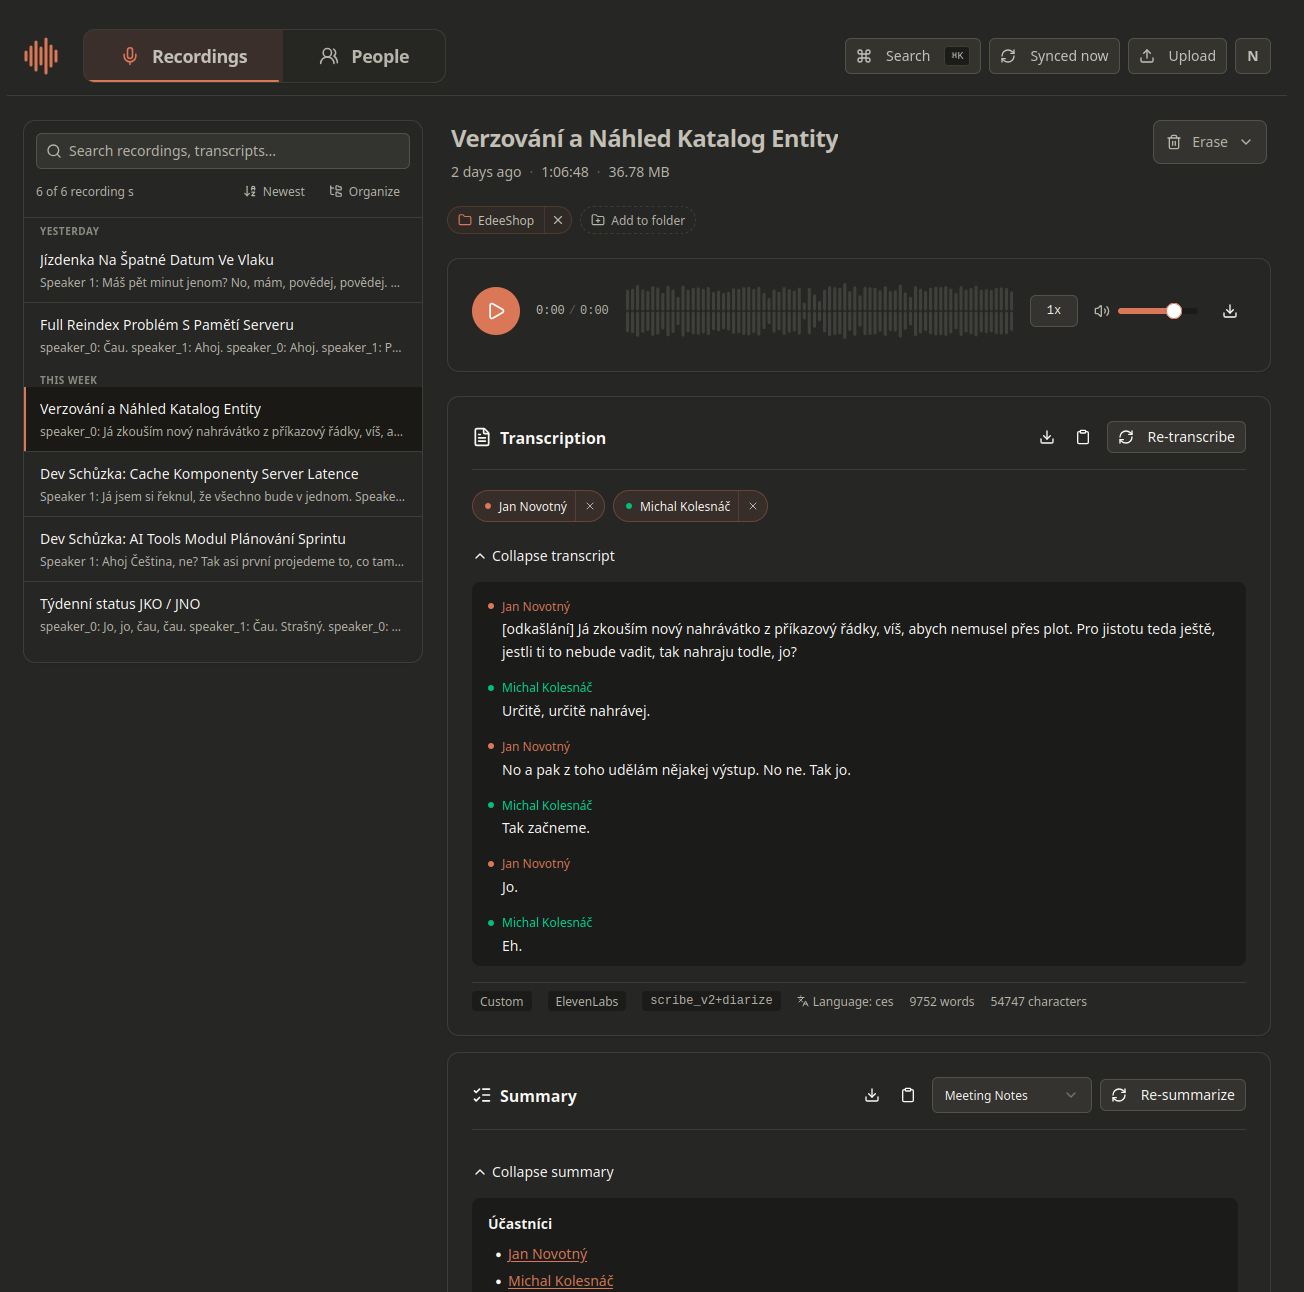Open Organize options
Screen dimensions: 1304x1292
[365, 191]
